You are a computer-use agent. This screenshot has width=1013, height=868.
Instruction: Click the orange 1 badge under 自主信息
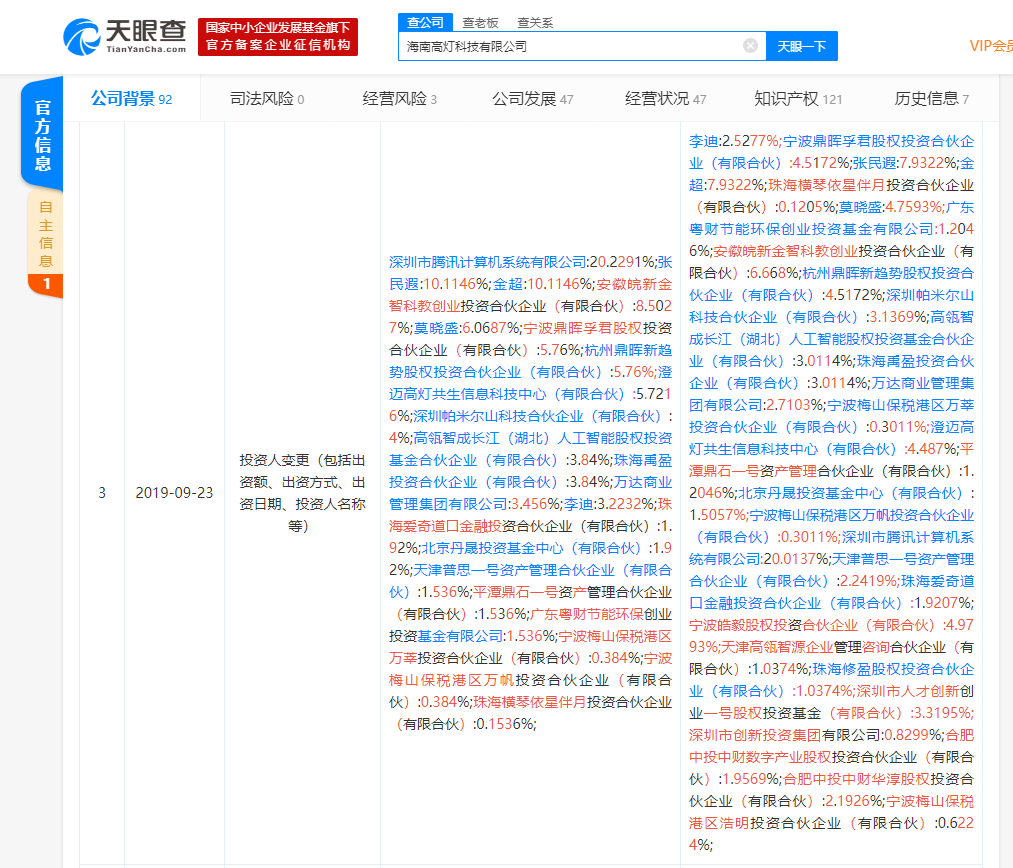(x=45, y=285)
